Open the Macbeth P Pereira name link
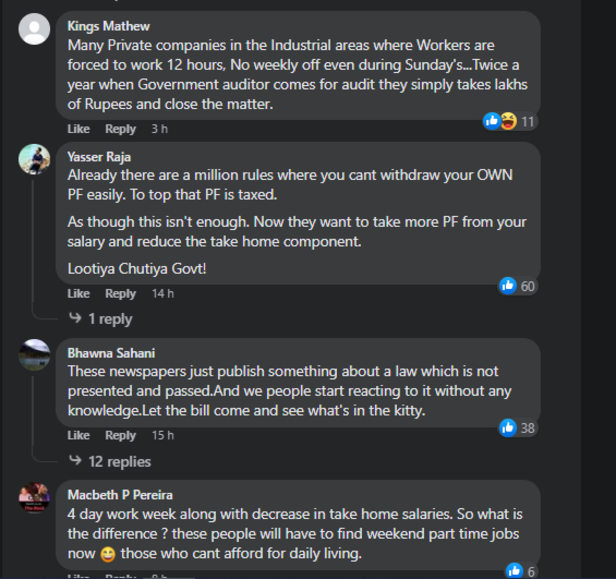Image resolution: width=616 pixels, height=579 pixels. point(120,495)
